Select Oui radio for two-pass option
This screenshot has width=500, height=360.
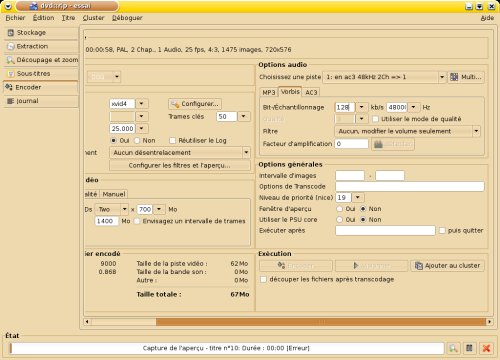tap(114, 141)
